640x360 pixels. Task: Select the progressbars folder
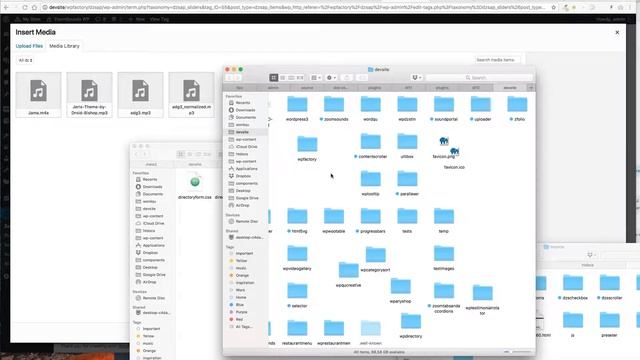pyautogui.click(x=370, y=220)
